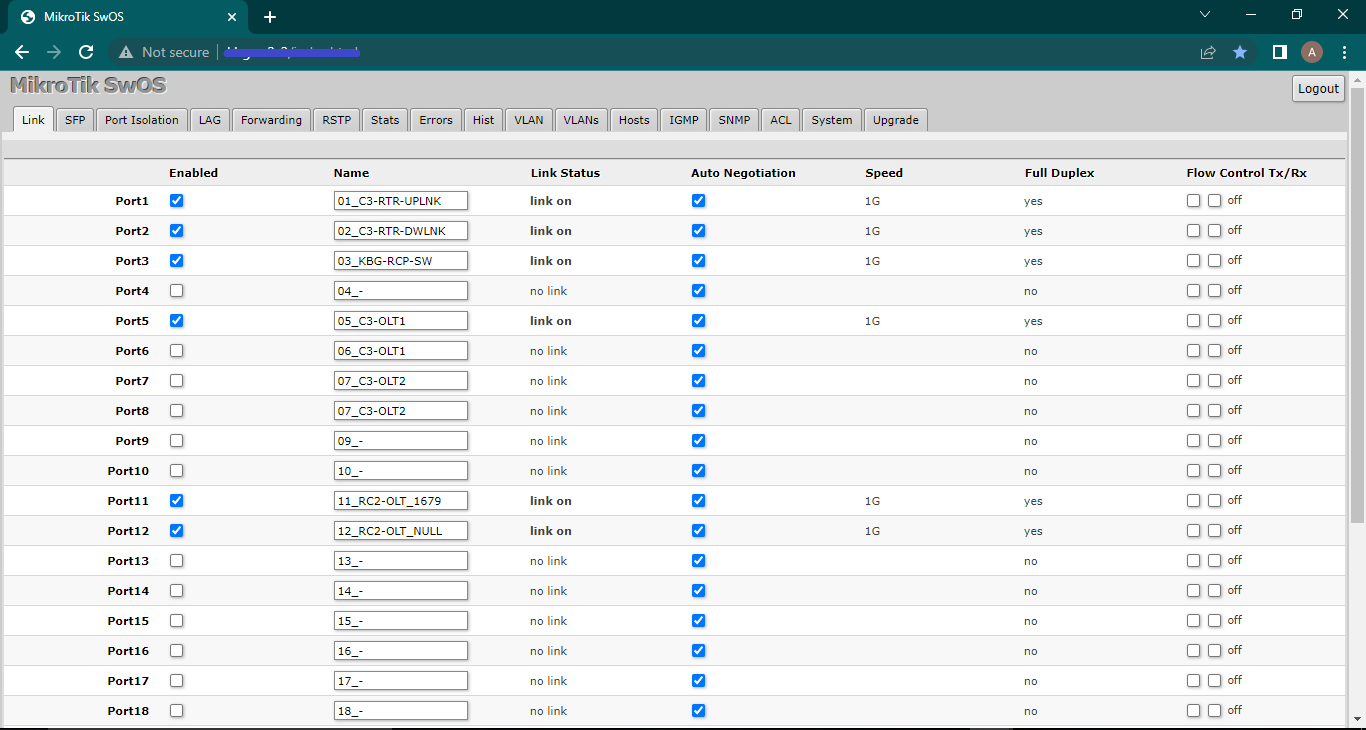Go to the SFP tab
Image resolution: width=1366 pixels, height=730 pixels.
[75, 120]
